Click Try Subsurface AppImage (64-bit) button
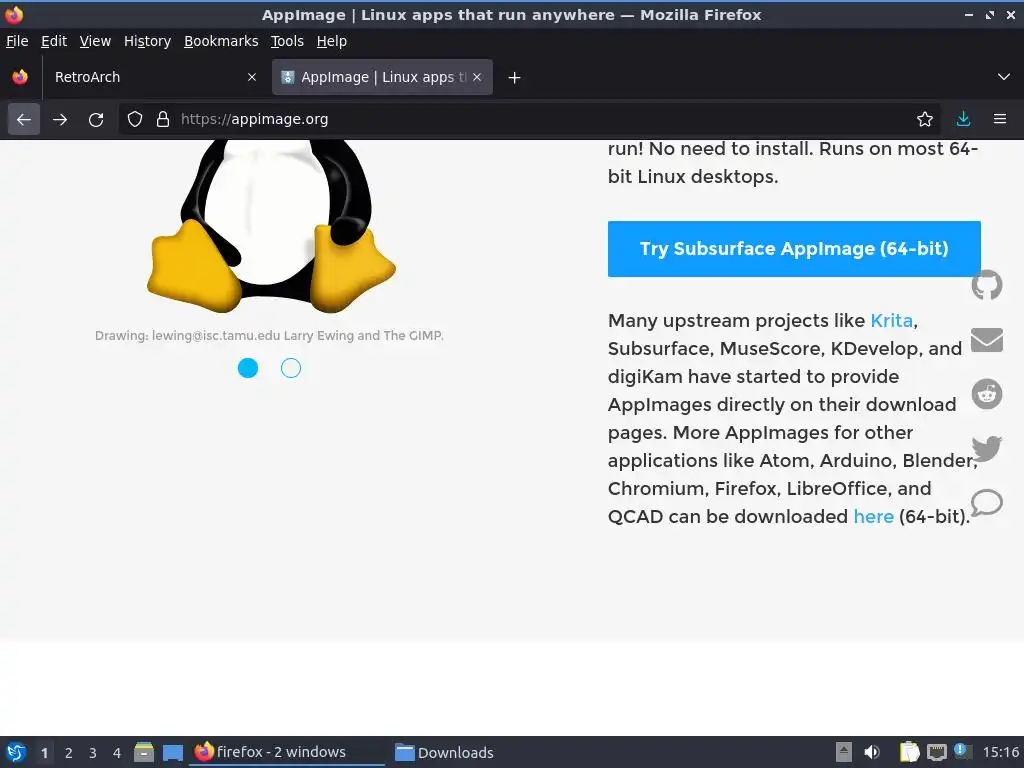1024x768 pixels. click(x=794, y=249)
